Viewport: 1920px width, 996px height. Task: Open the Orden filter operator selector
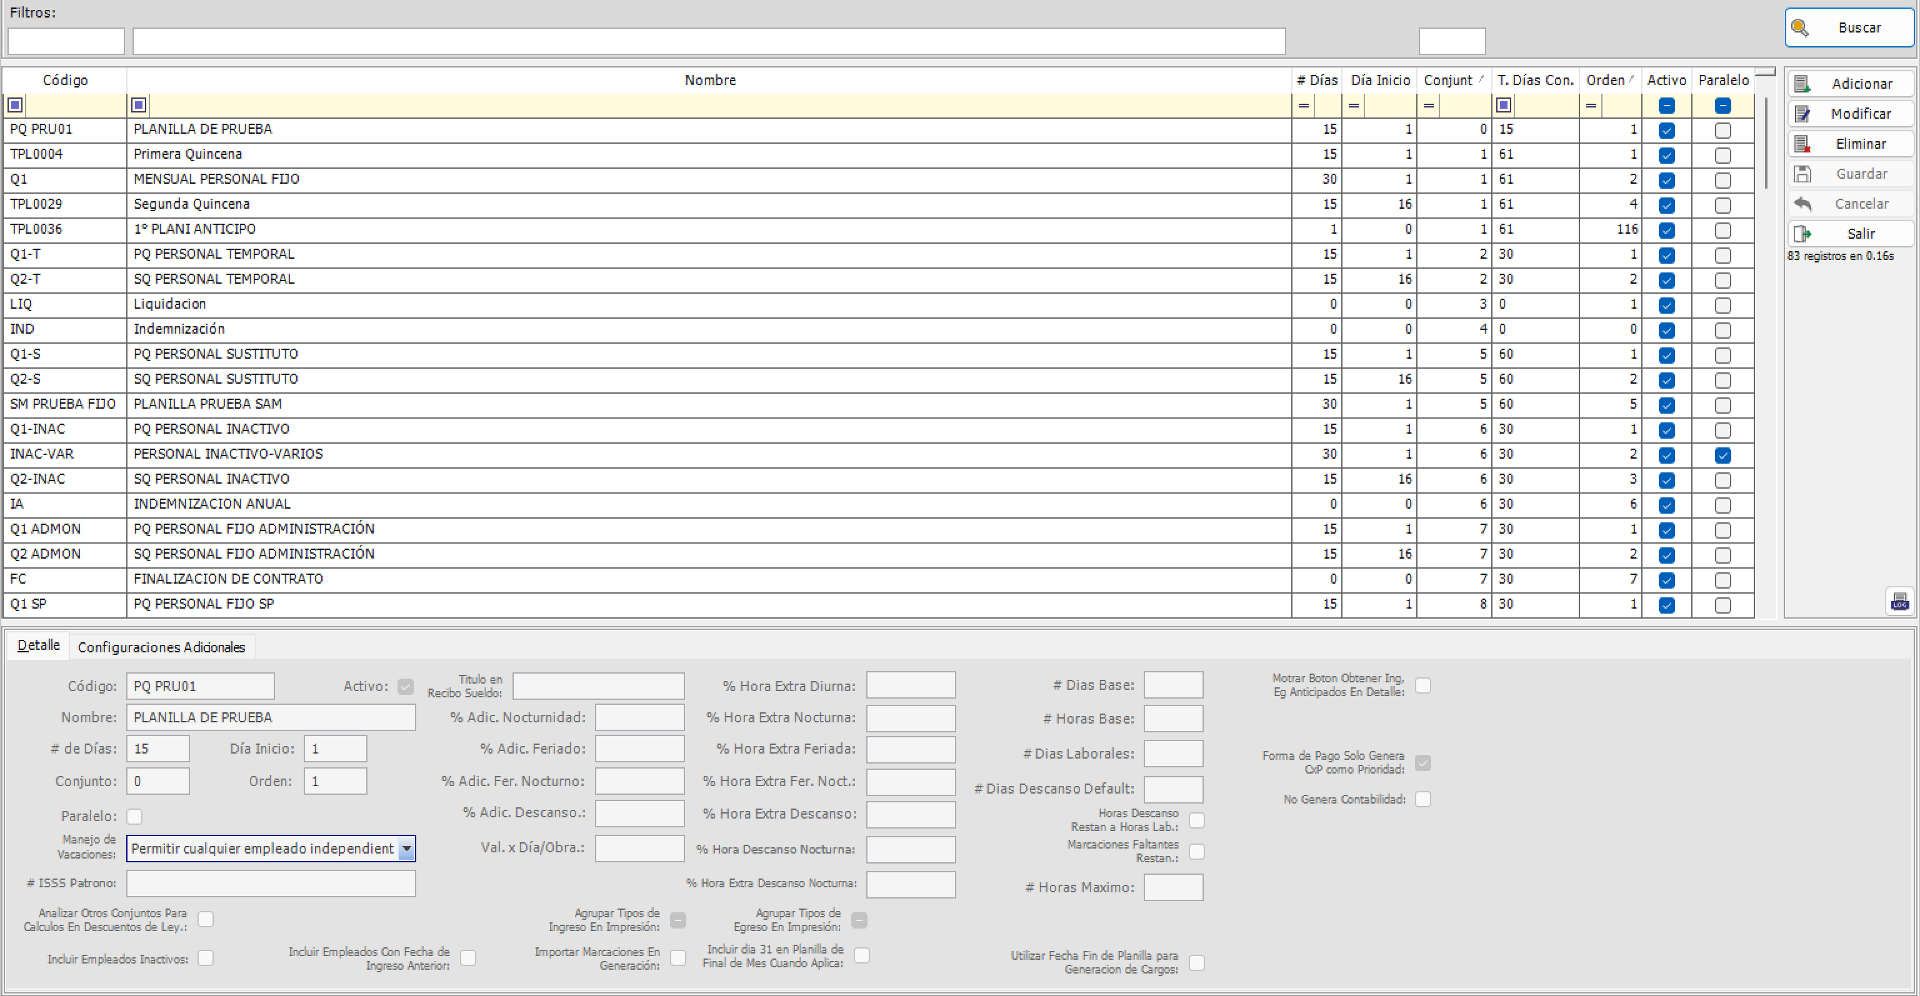(1591, 105)
